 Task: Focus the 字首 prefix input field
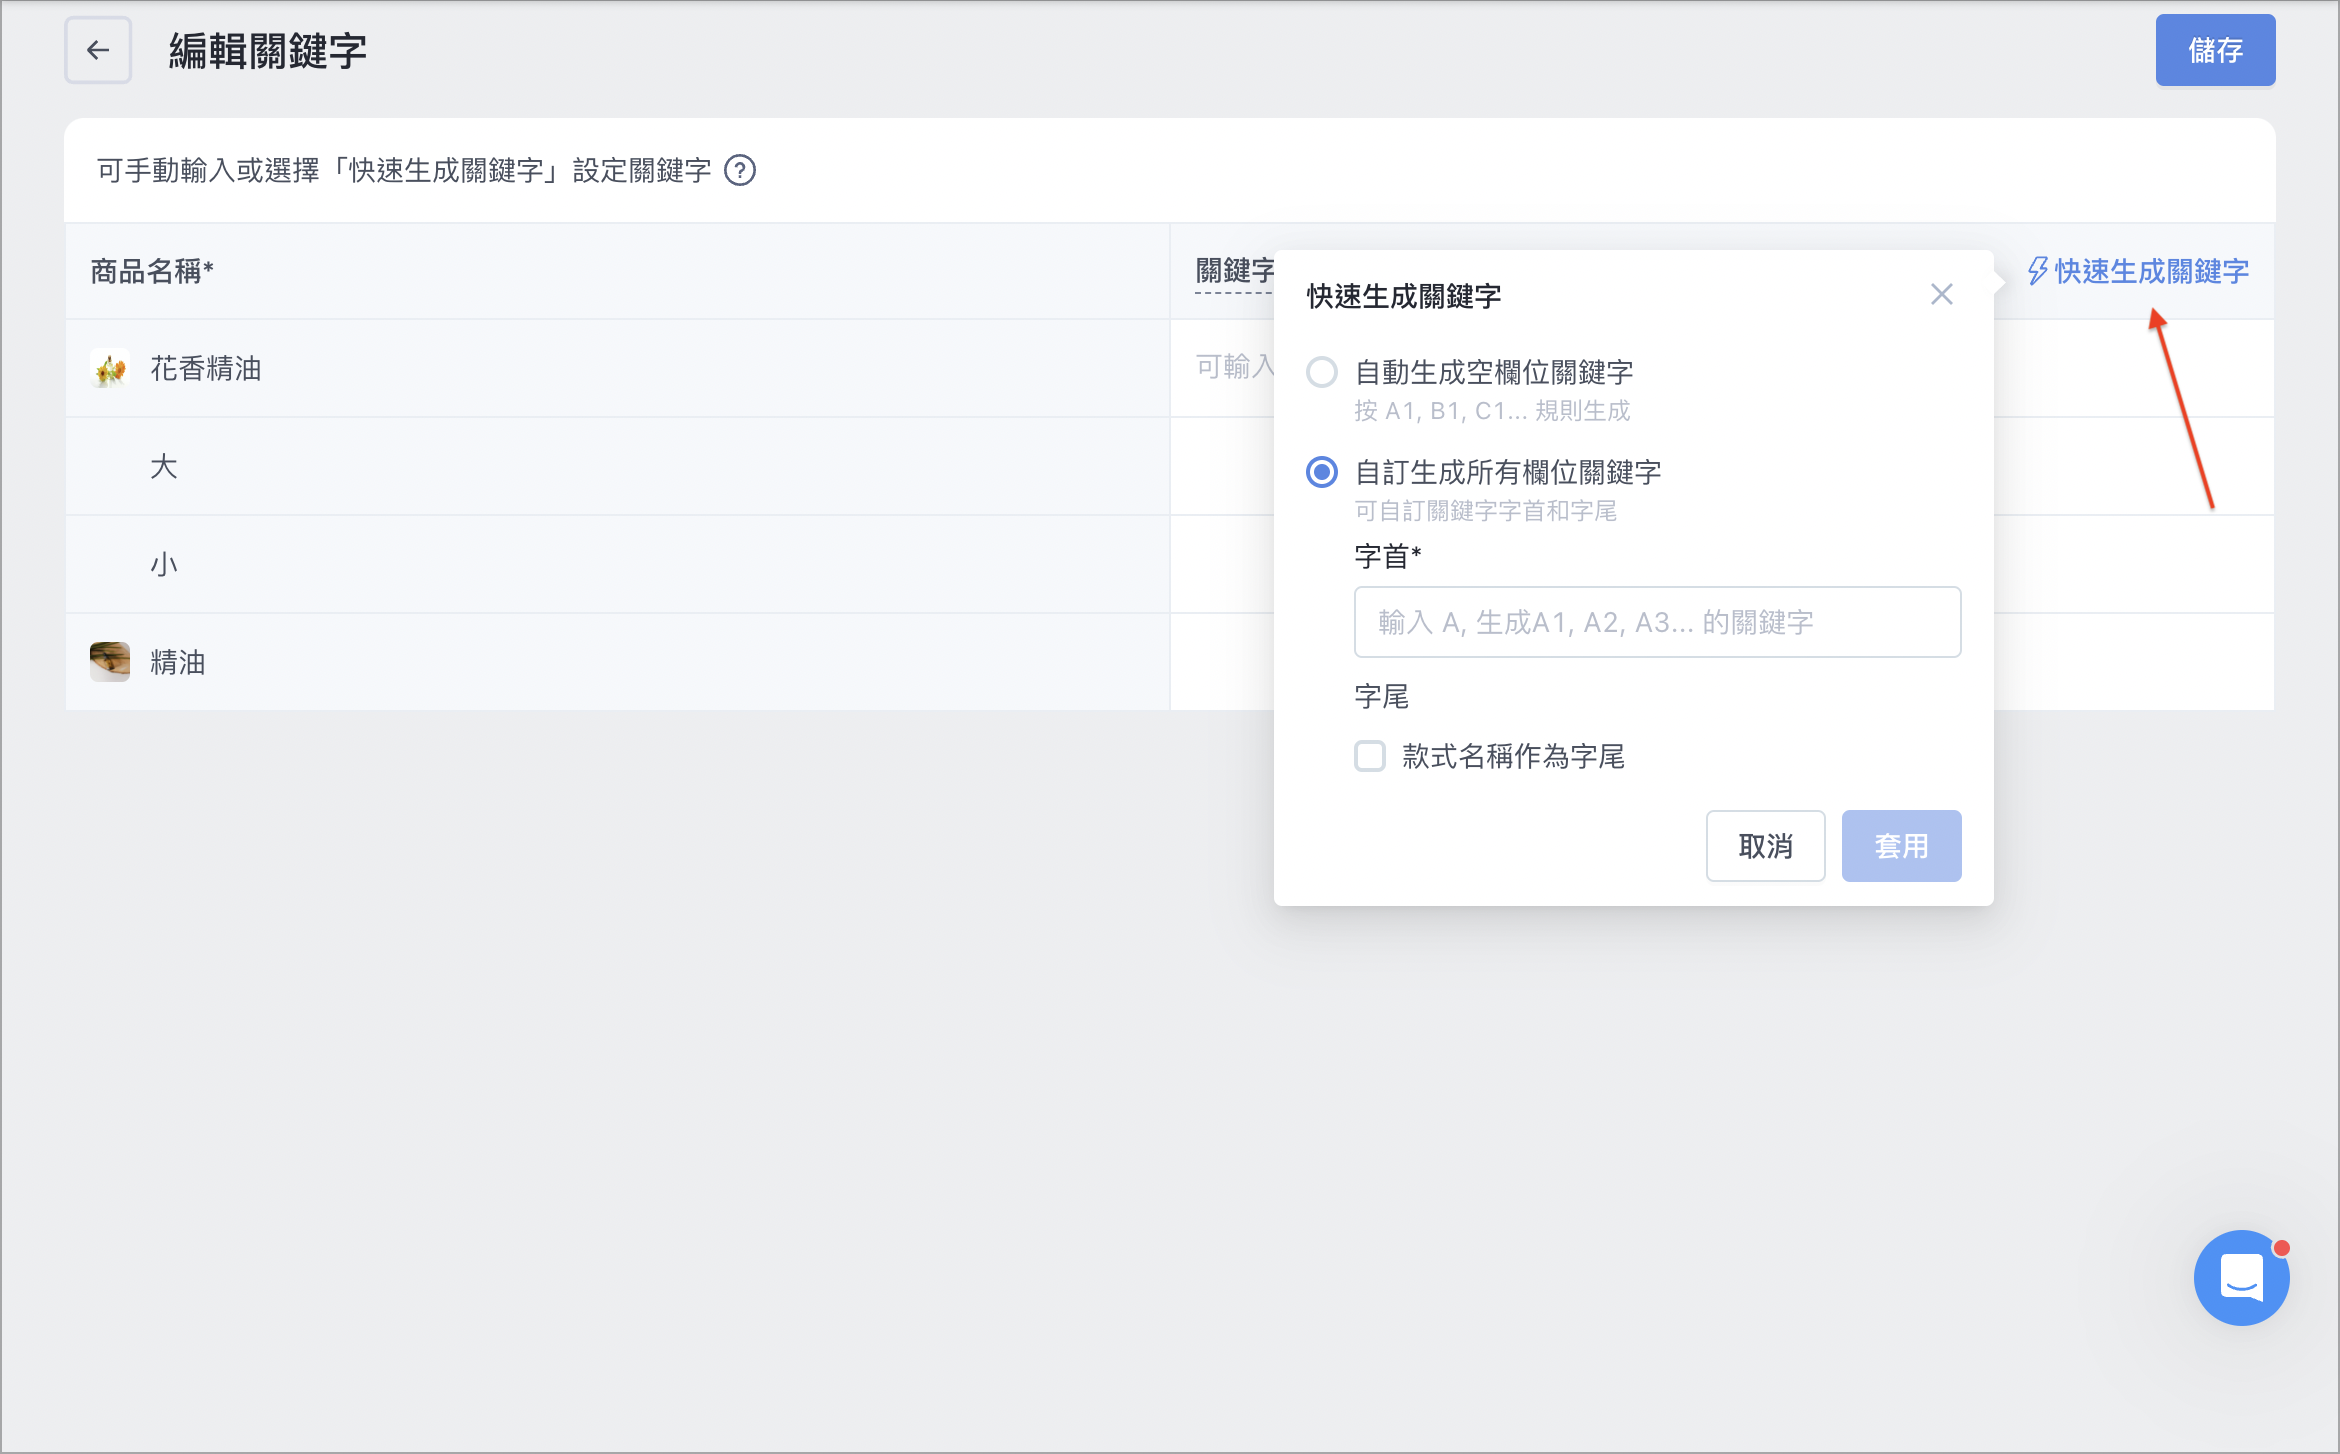point(1657,622)
